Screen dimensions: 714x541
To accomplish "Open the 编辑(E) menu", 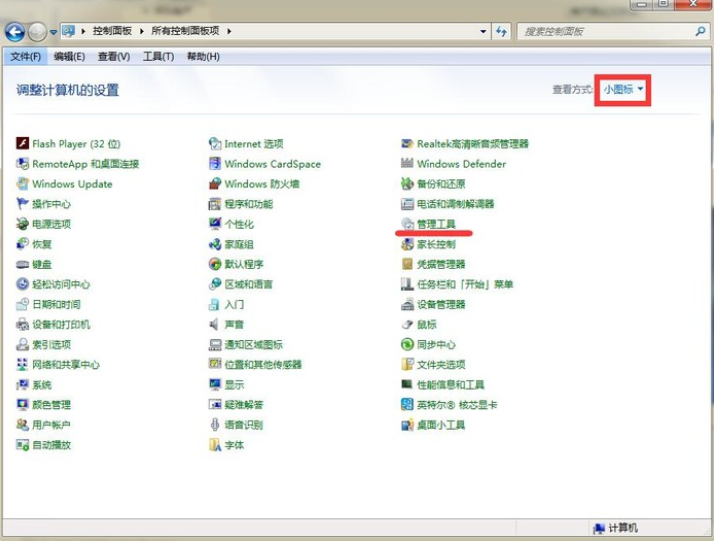I will pos(69,56).
